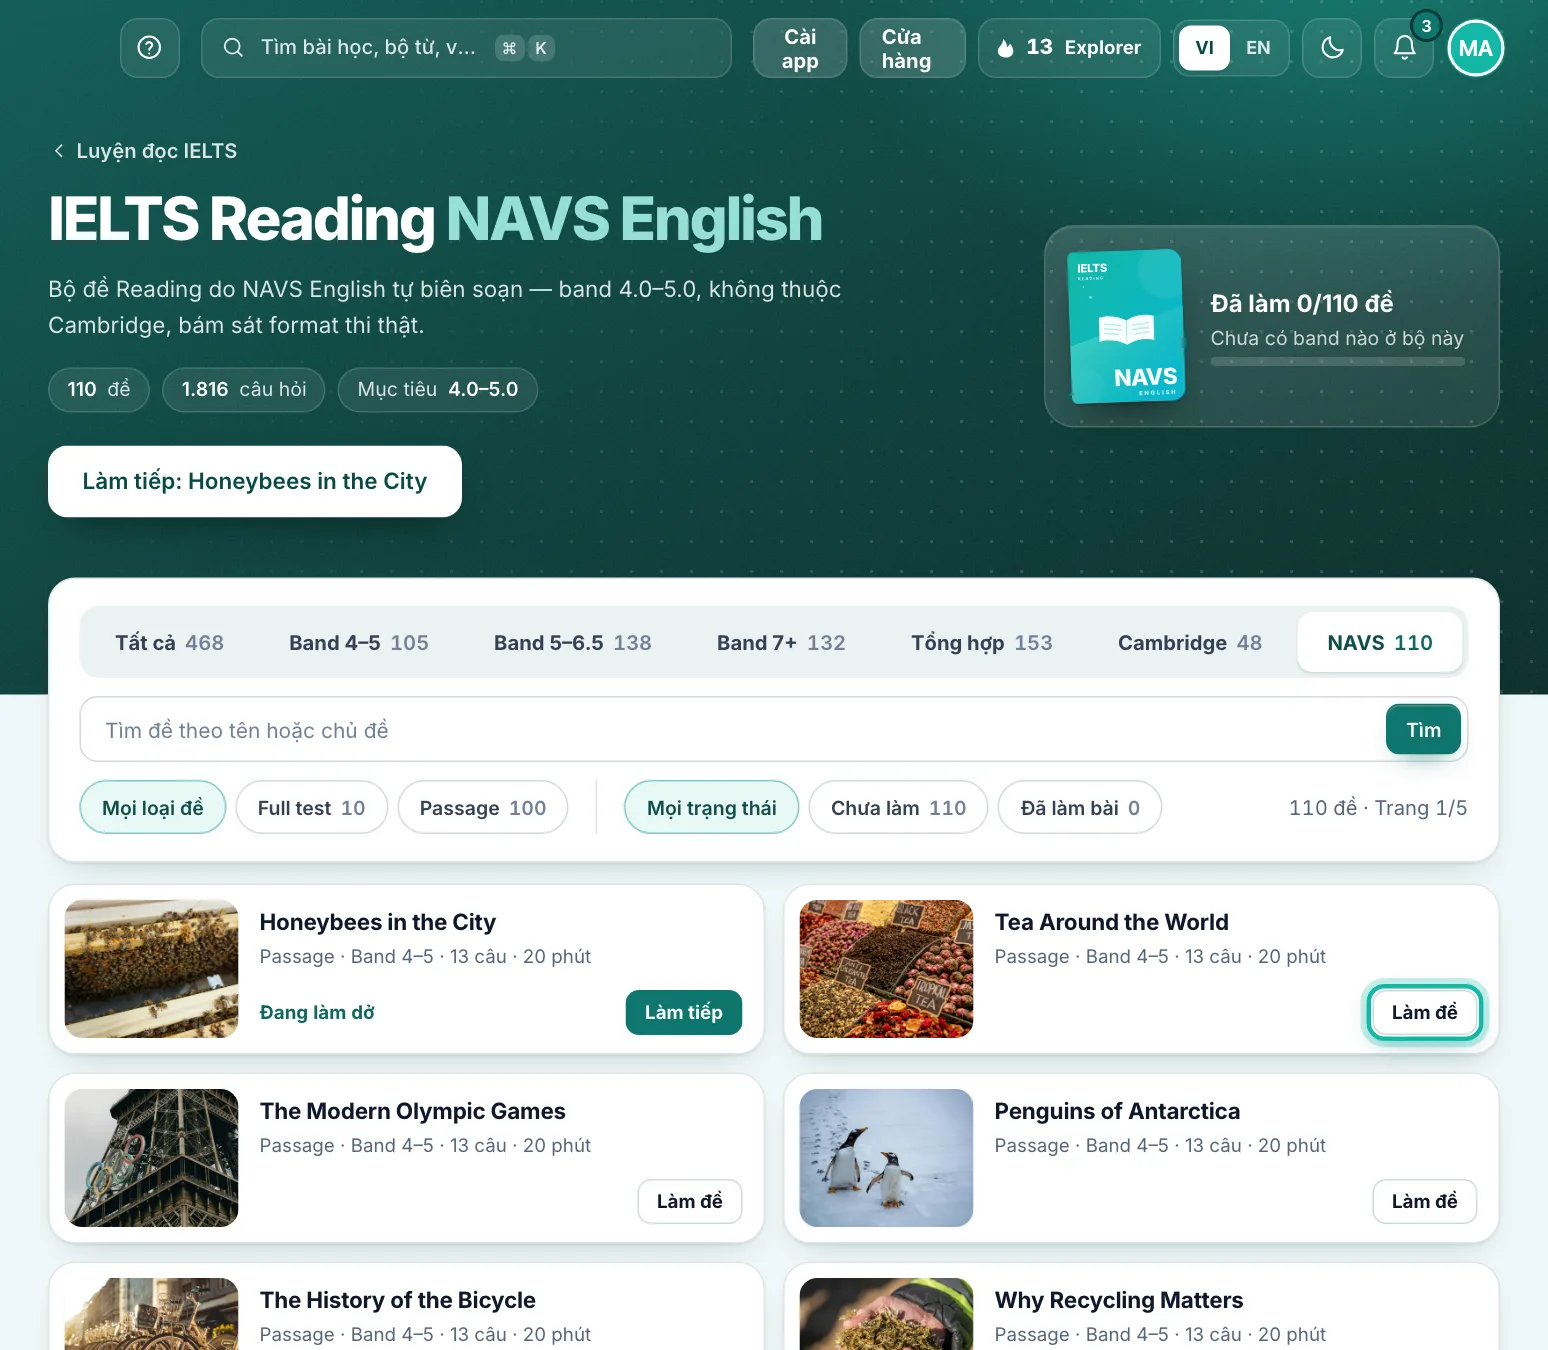The image size is (1548, 1350).
Task: Open the Band 4–5 tab
Action: pyautogui.click(x=358, y=642)
